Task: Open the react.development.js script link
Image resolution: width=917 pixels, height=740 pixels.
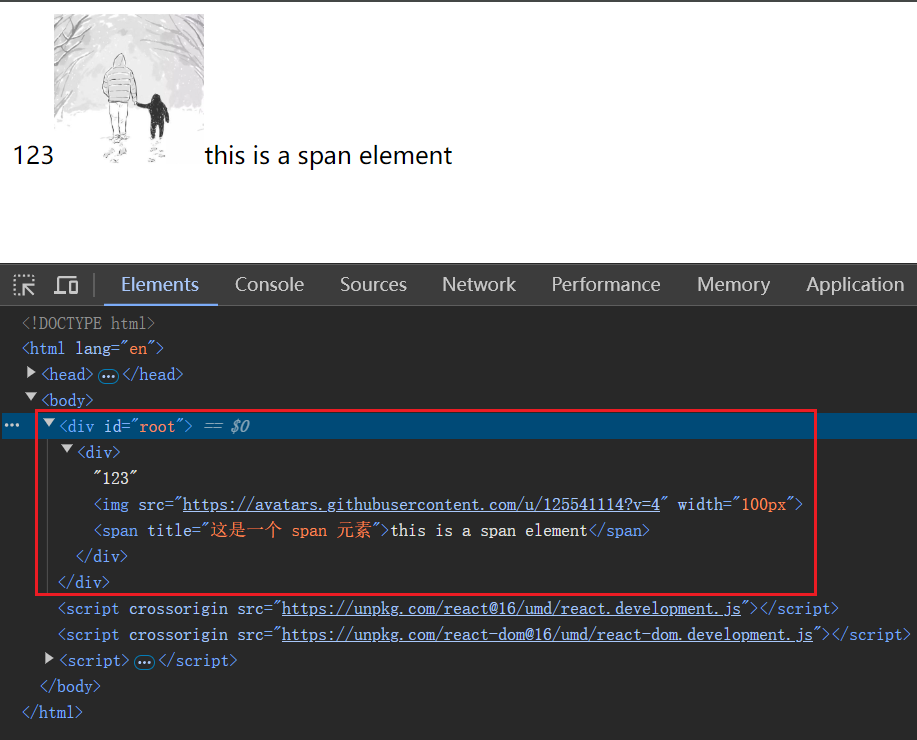Action: 511,608
